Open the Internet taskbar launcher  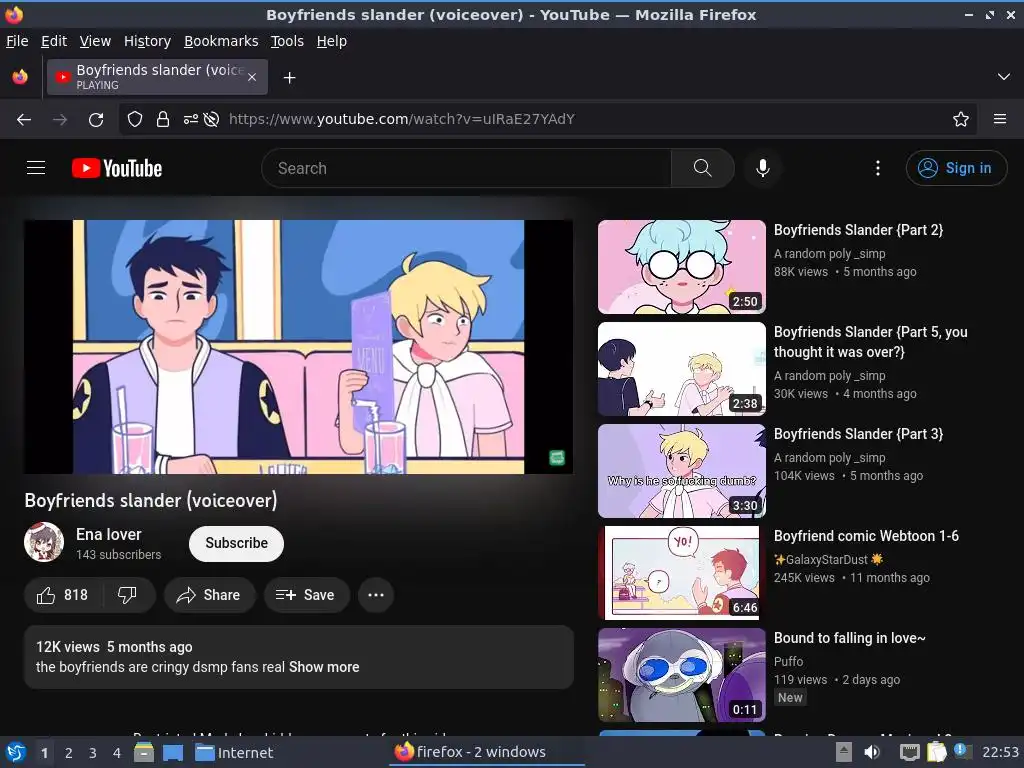(x=234, y=752)
